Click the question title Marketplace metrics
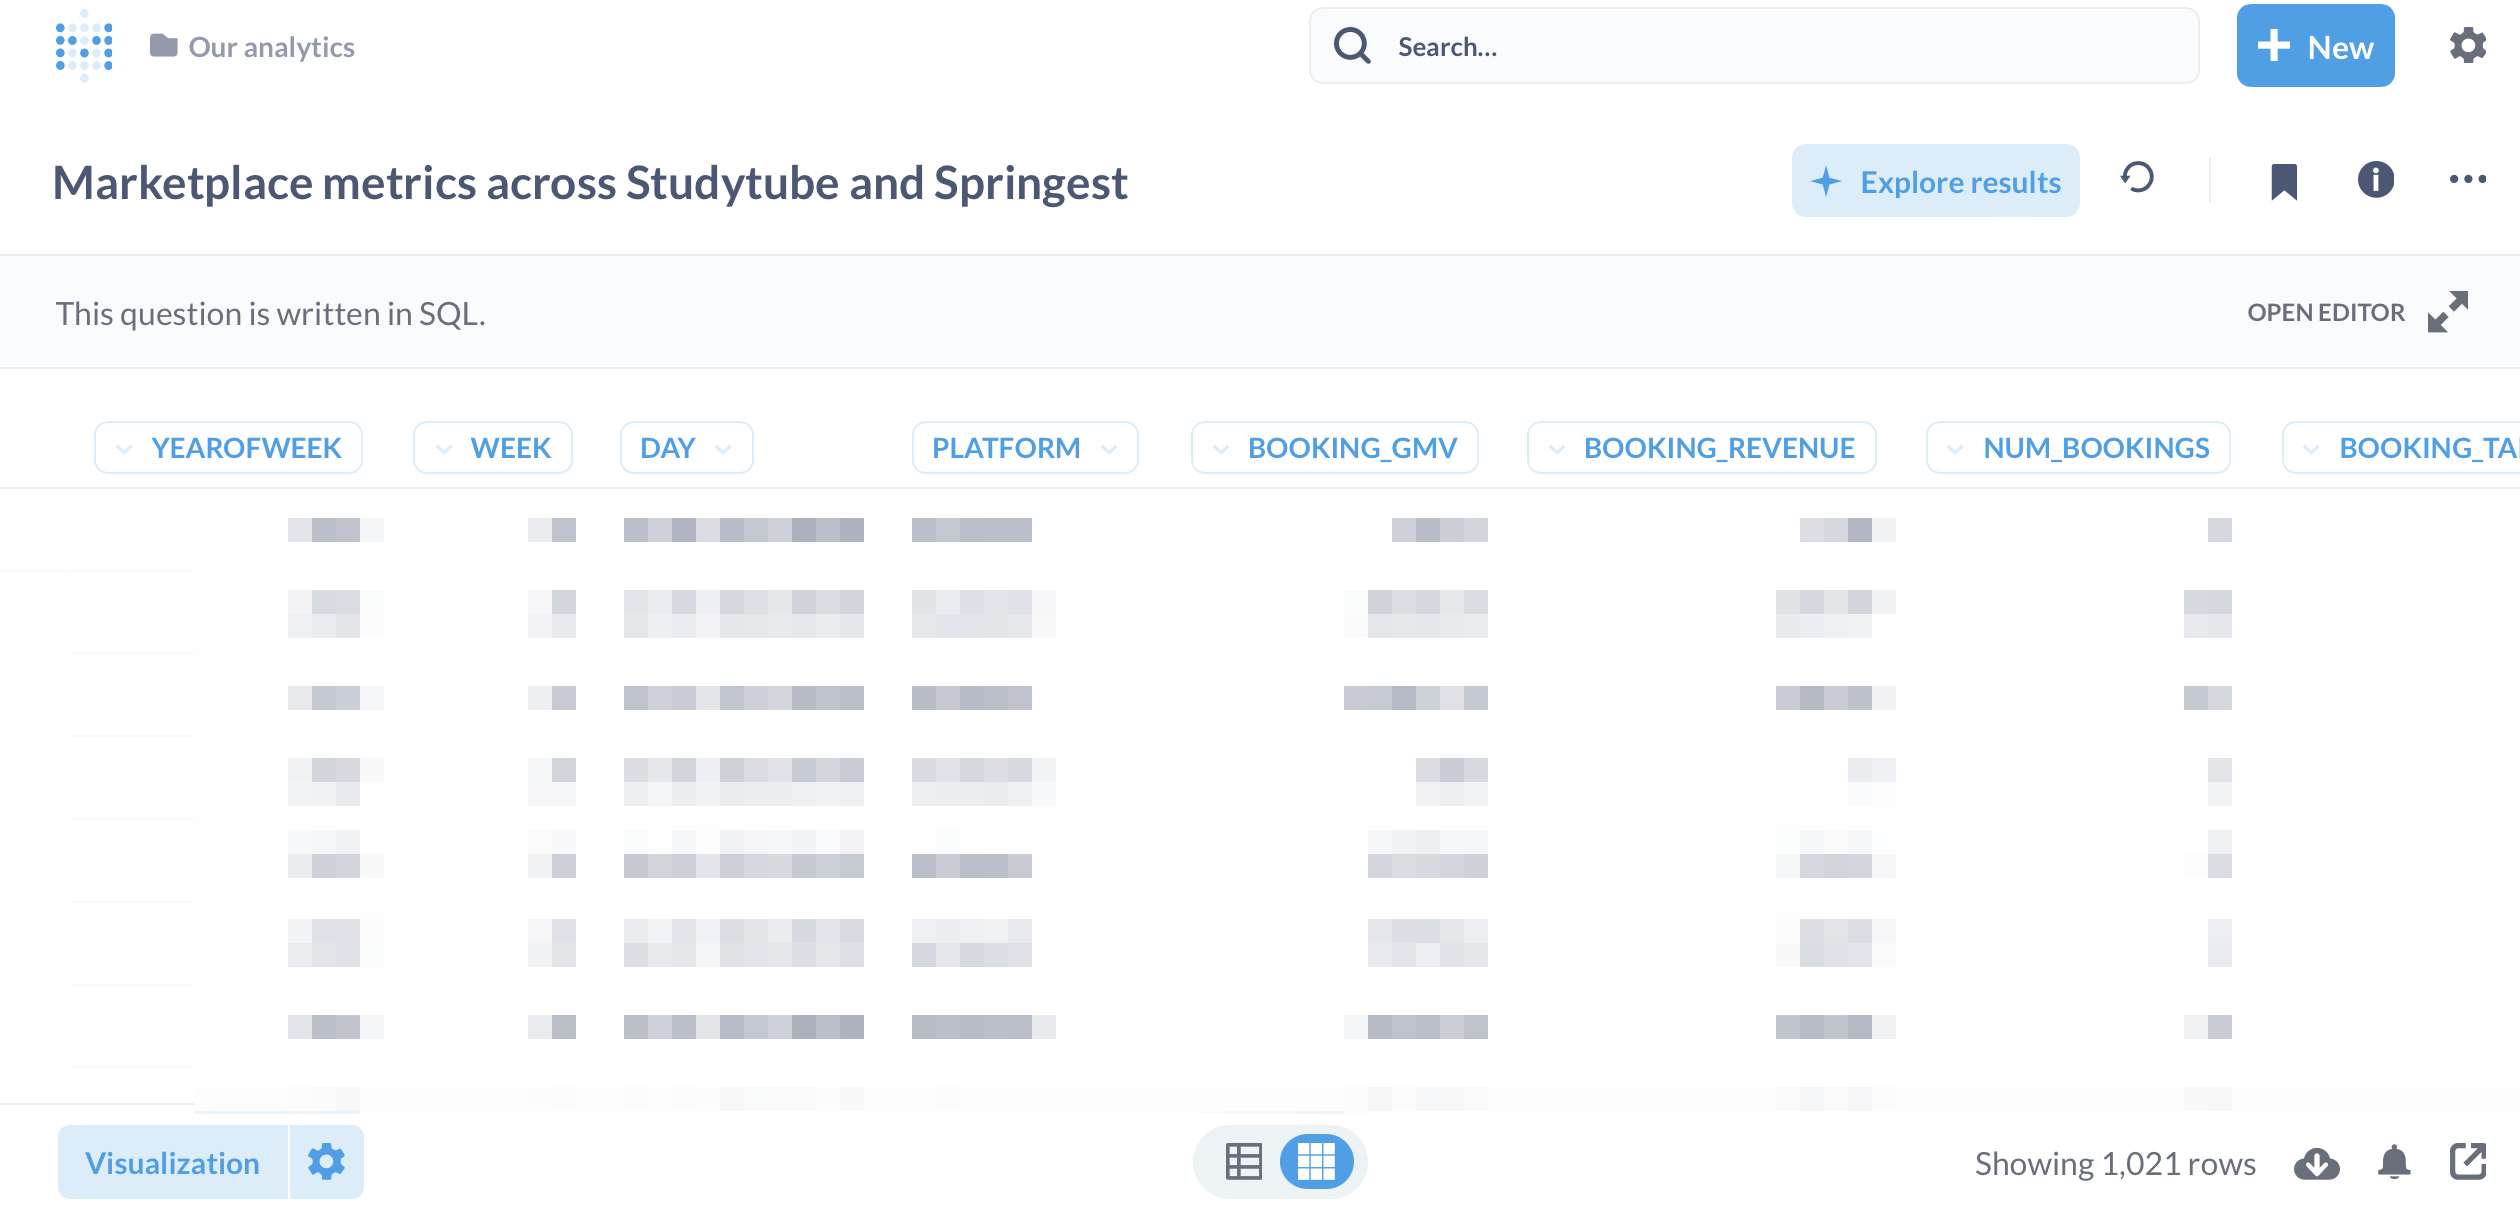Image resolution: width=2520 pixels, height=1207 pixels. click(590, 183)
